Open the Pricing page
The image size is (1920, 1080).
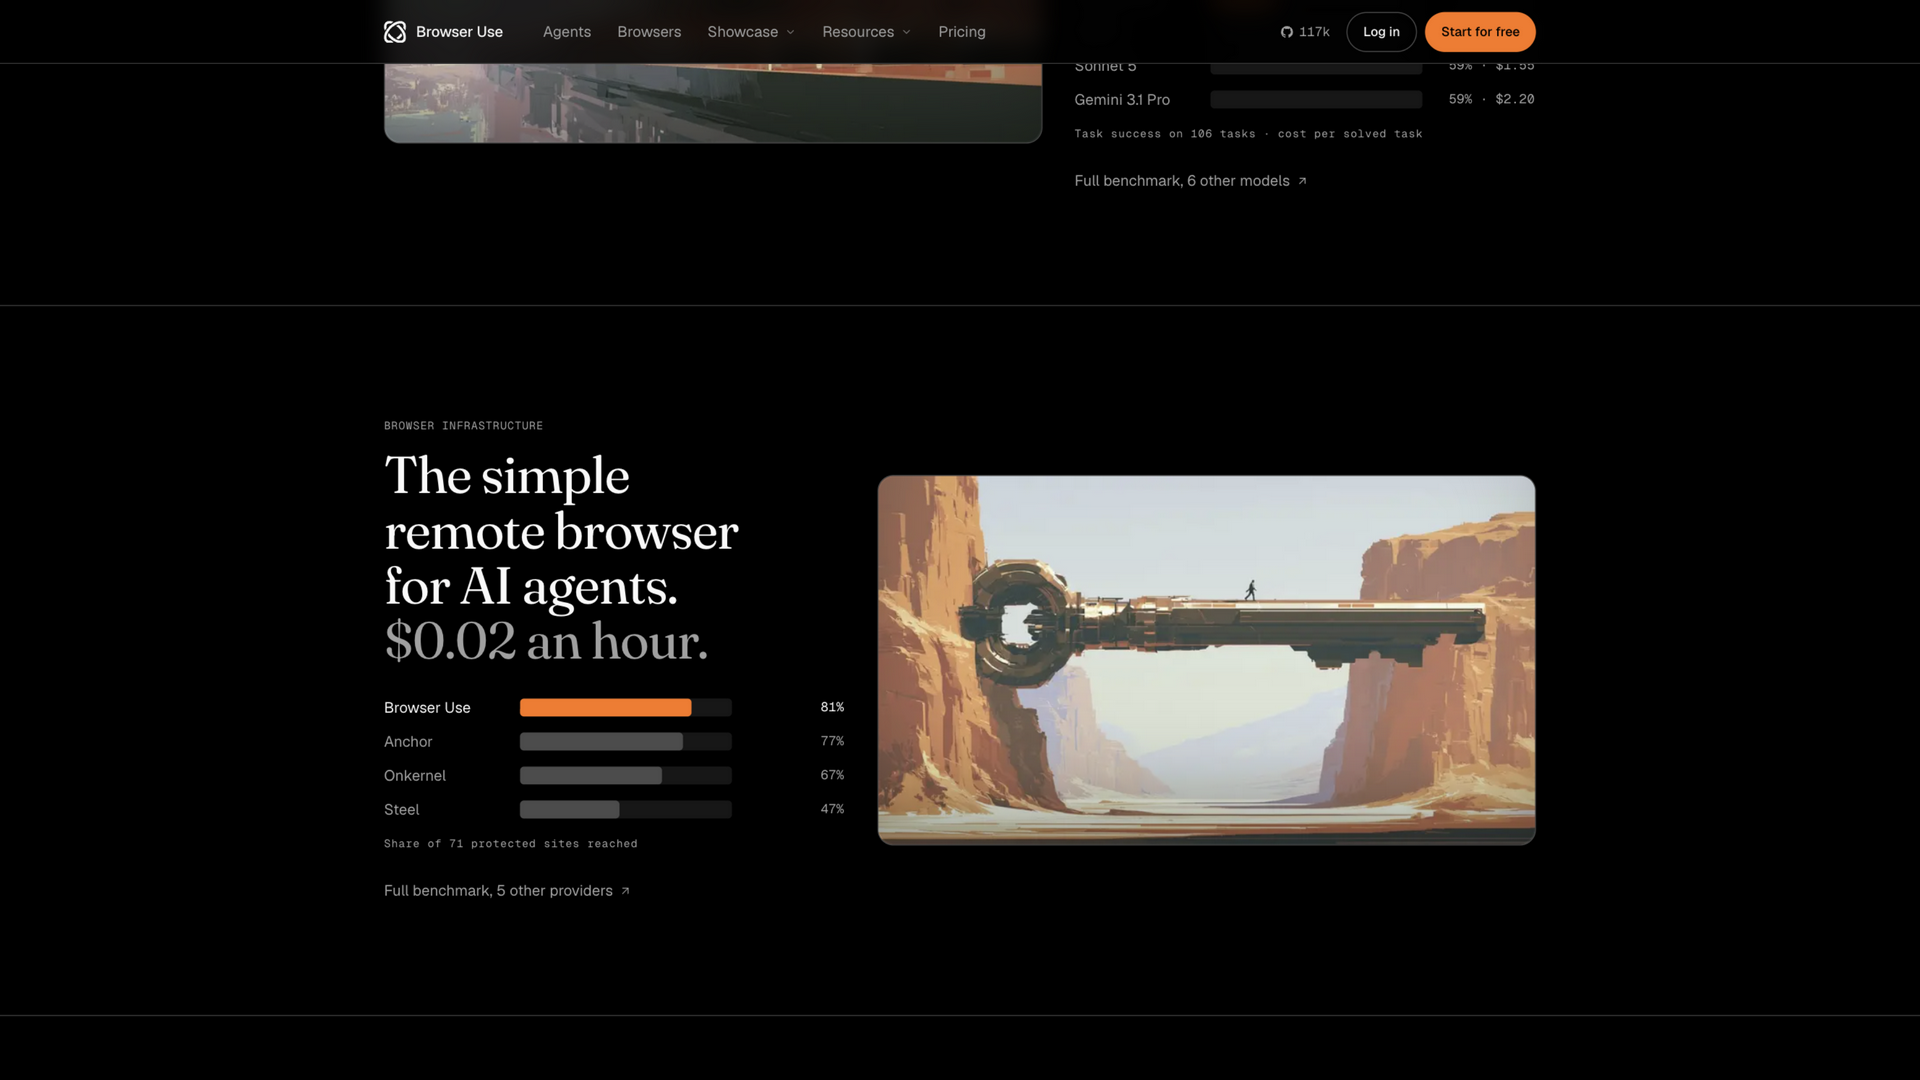[x=962, y=32]
